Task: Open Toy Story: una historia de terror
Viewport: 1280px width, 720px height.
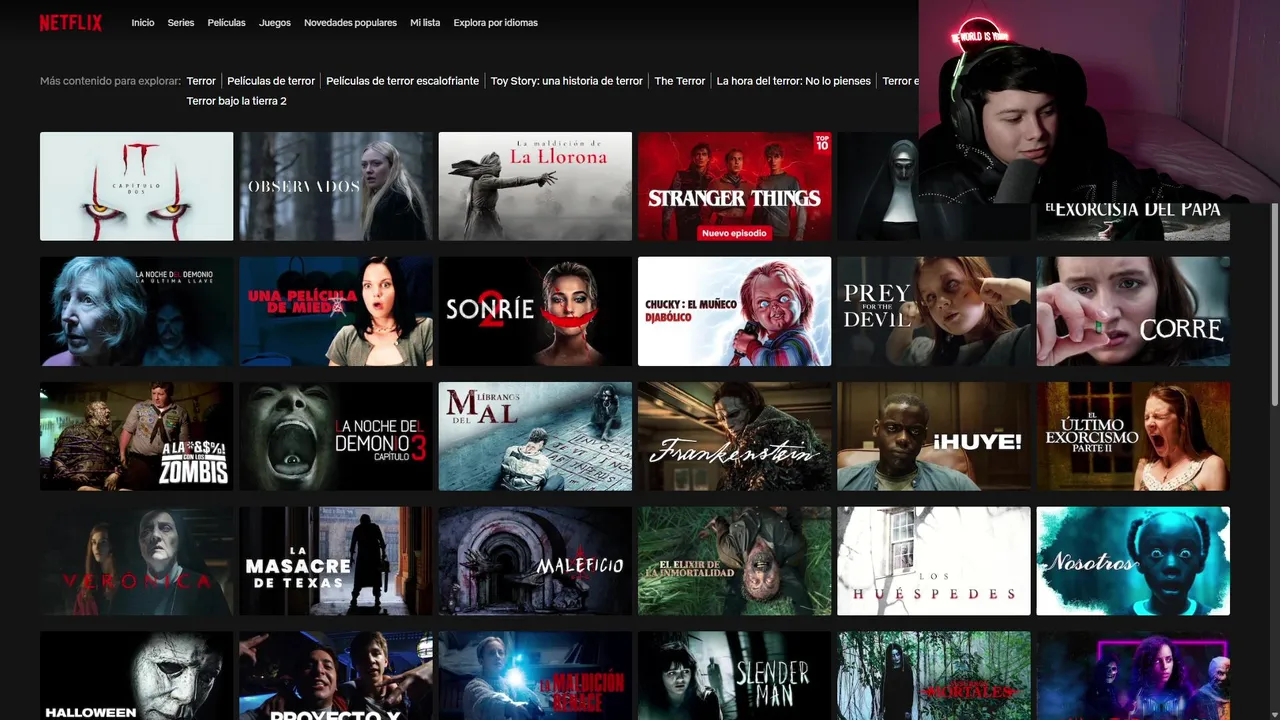Action: (x=567, y=81)
